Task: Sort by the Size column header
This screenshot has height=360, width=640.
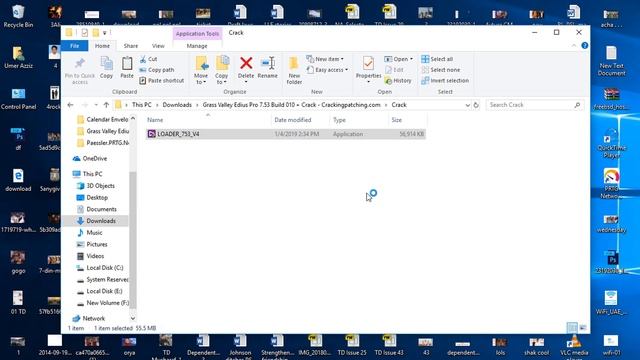Action: pos(396,120)
